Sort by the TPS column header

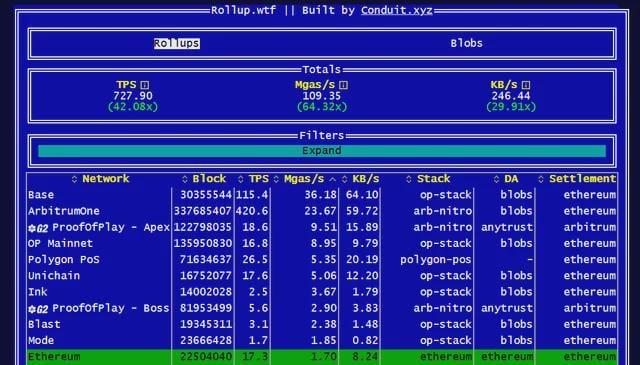click(x=258, y=179)
